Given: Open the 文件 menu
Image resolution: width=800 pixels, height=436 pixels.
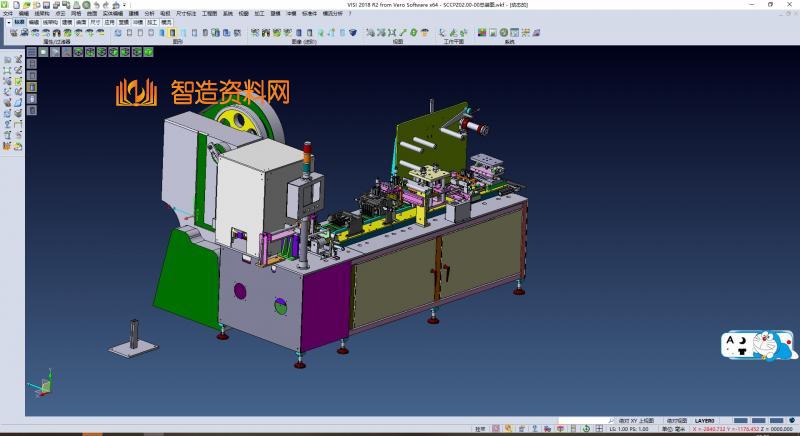Looking at the screenshot, I should [8, 13].
